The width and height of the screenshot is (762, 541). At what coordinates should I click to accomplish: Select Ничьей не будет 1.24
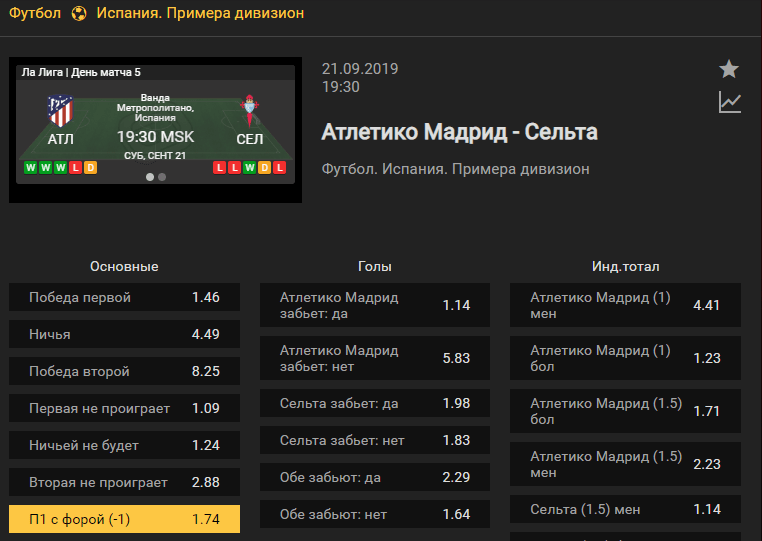(x=124, y=445)
